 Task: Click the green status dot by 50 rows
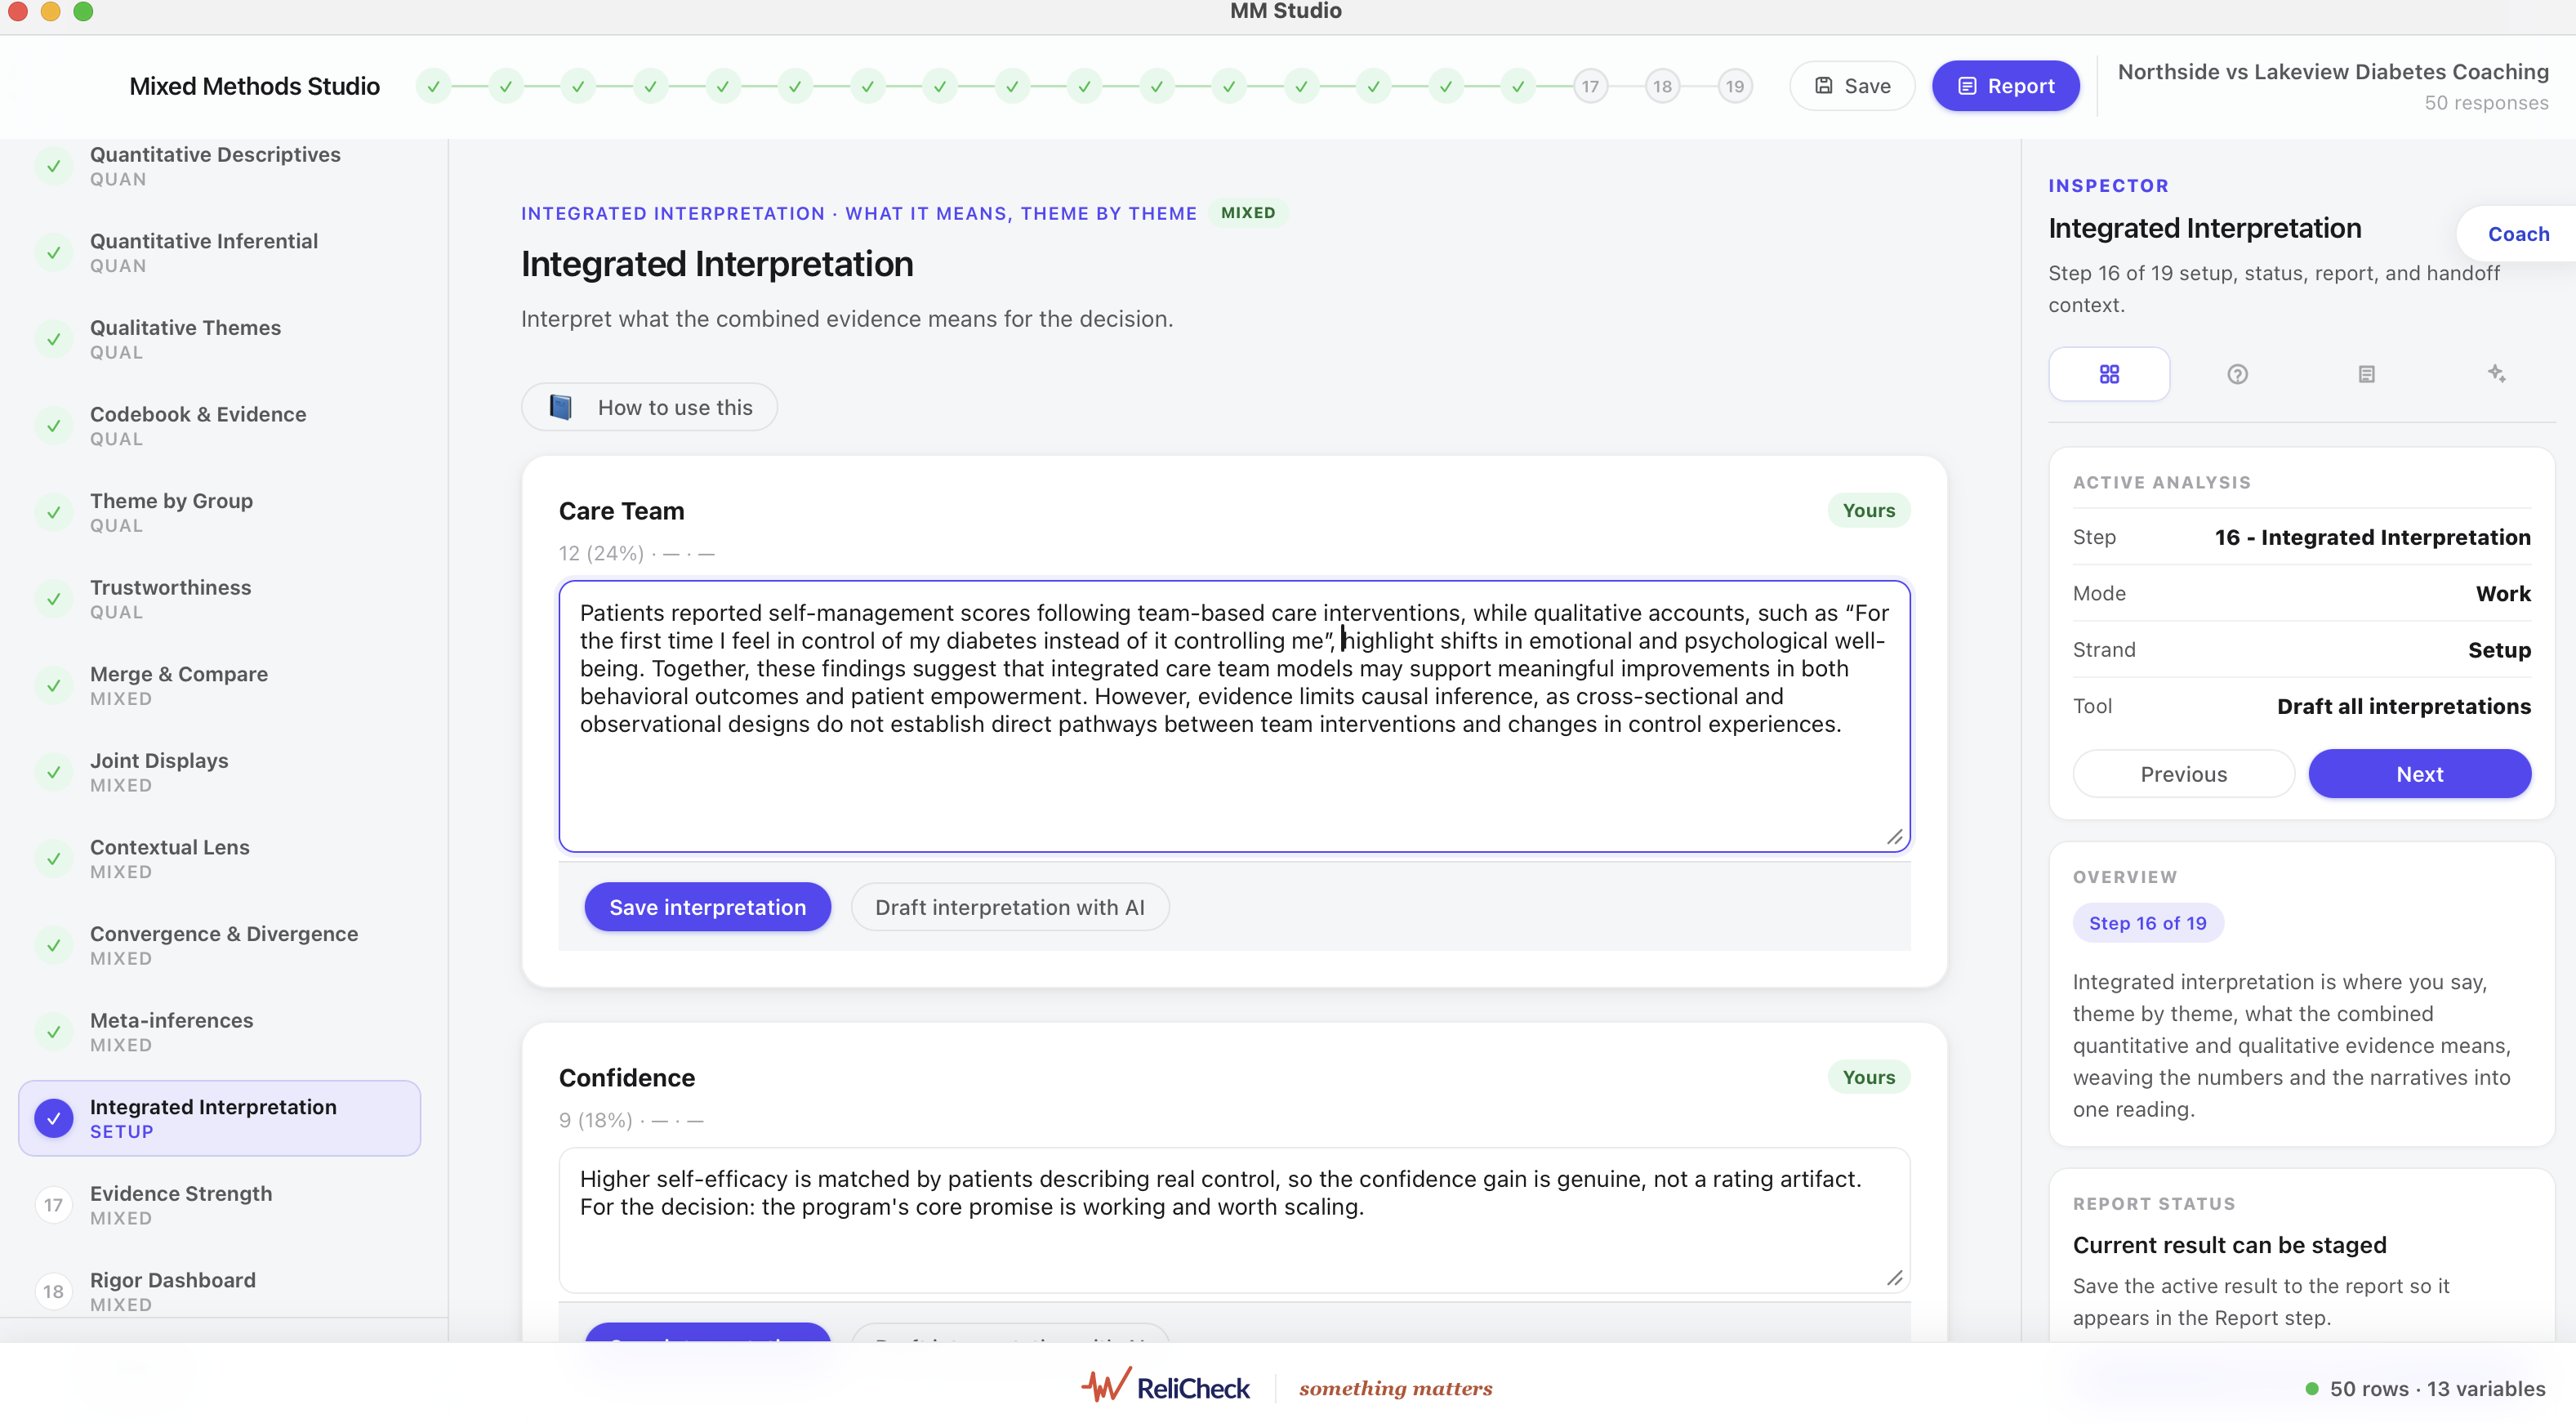[2311, 1389]
